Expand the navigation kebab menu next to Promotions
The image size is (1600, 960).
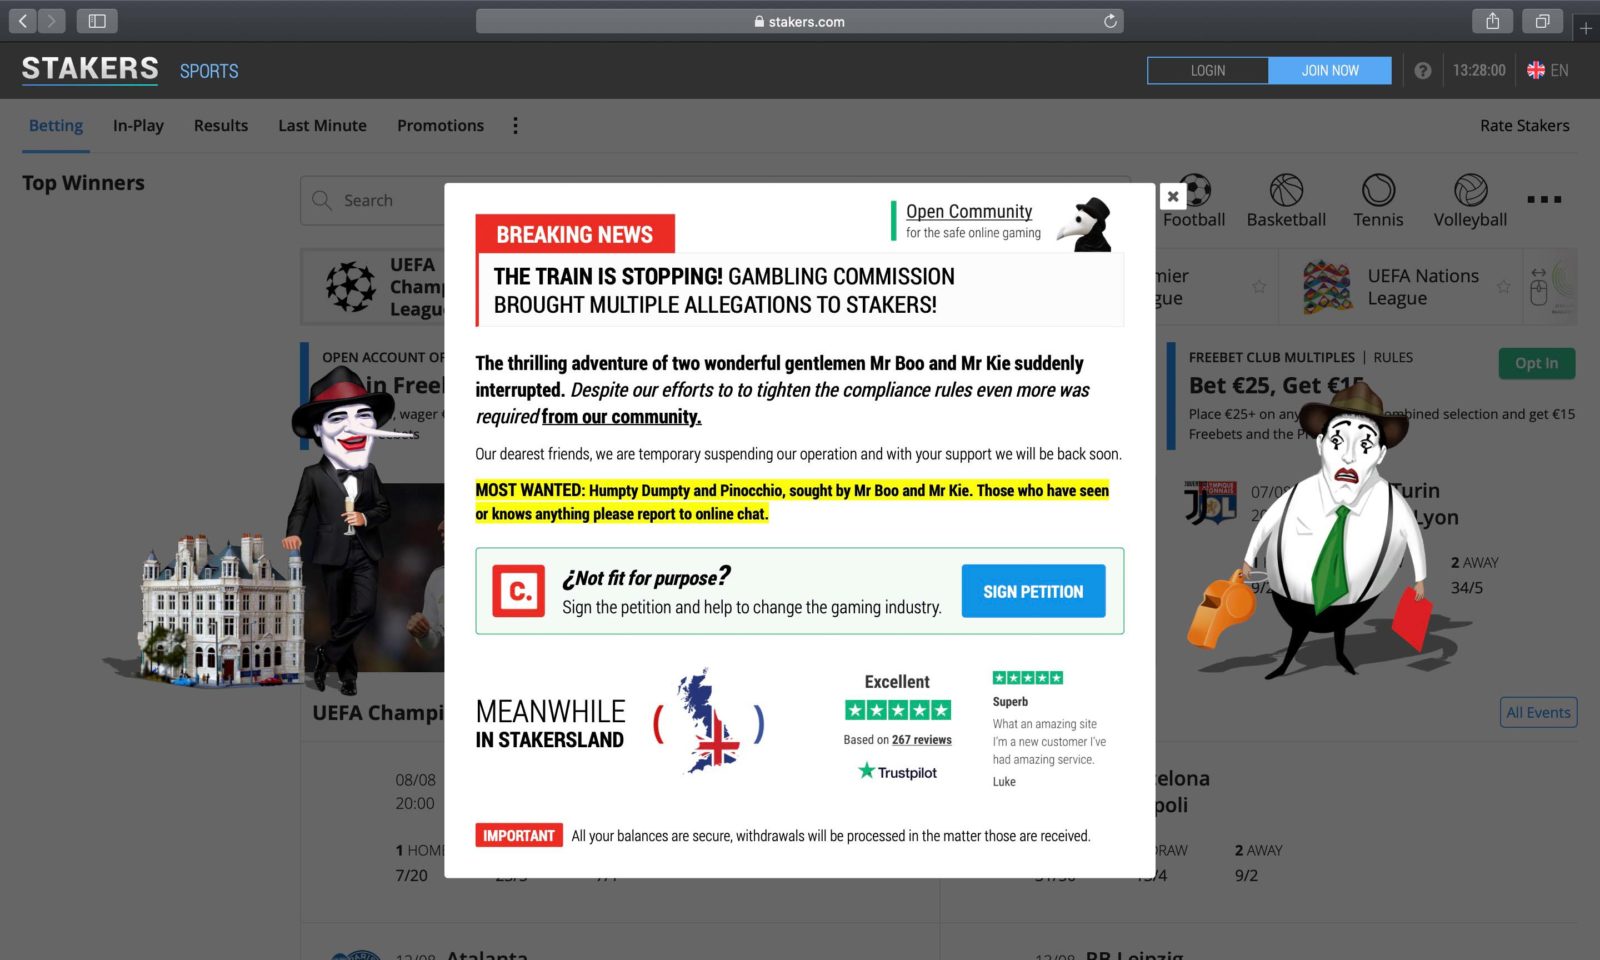point(515,125)
